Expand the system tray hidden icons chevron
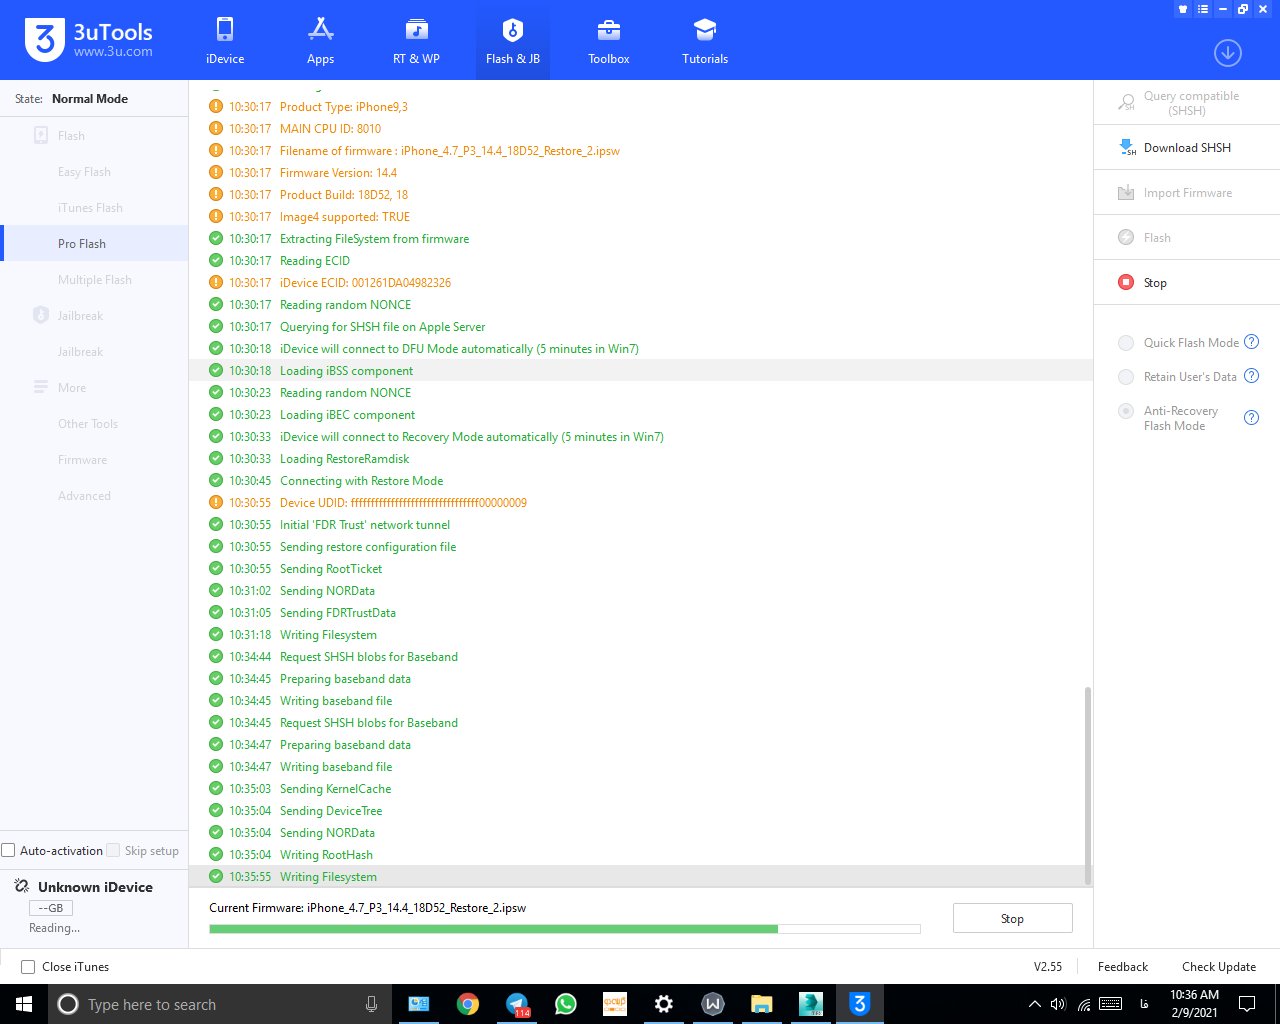 [1035, 1004]
